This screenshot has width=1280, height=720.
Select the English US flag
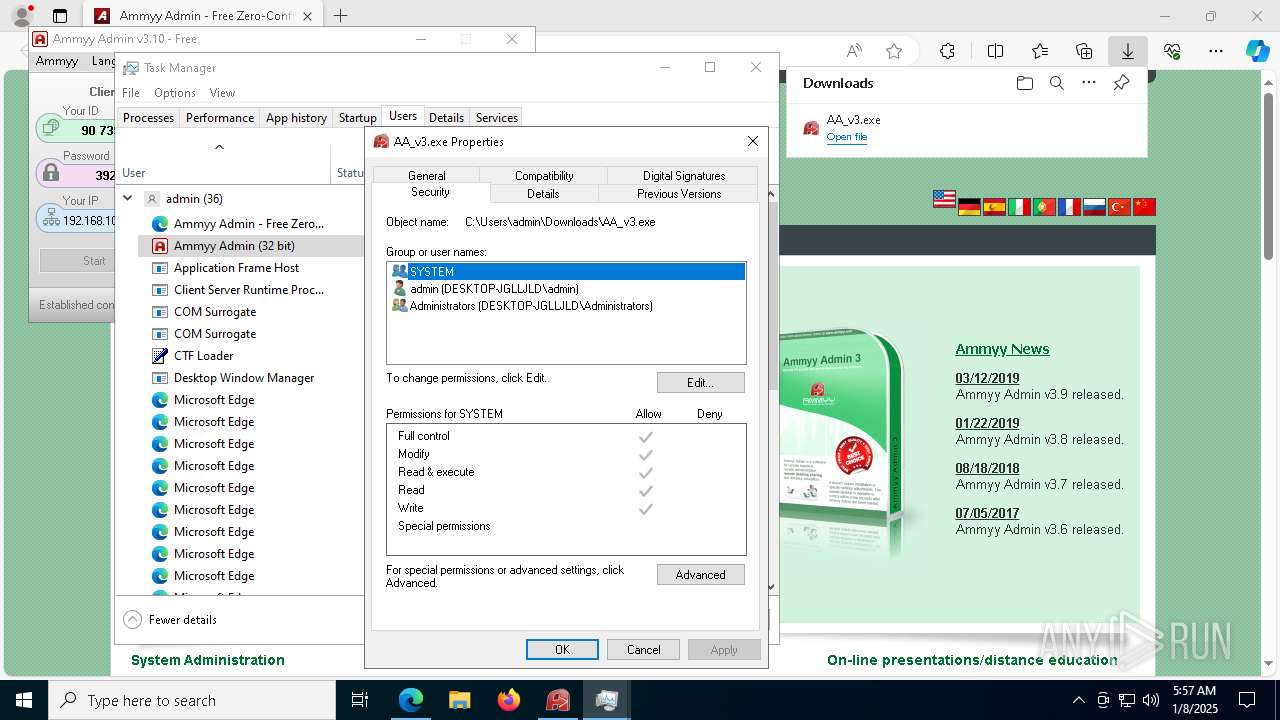coord(944,199)
